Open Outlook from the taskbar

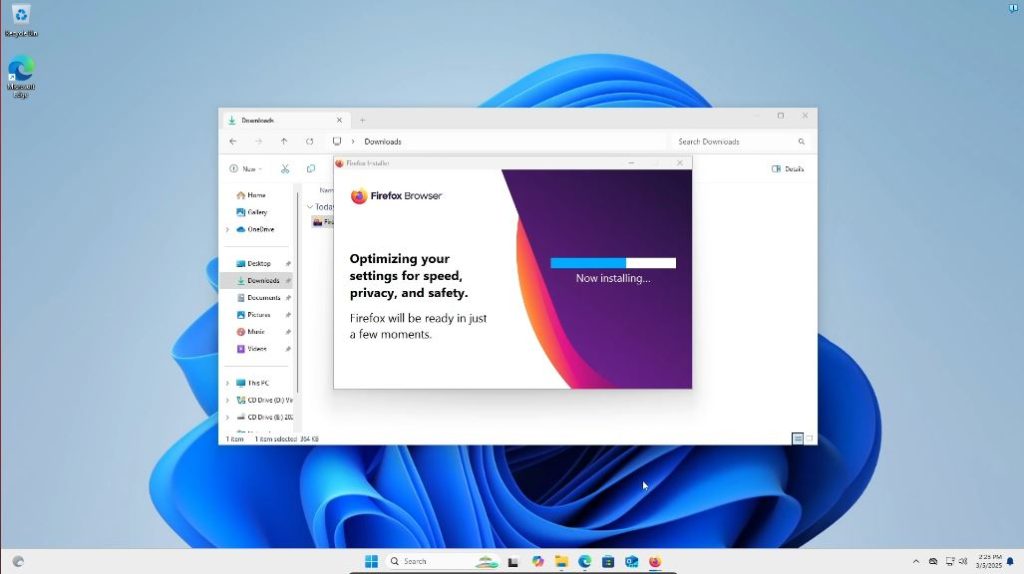632,562
